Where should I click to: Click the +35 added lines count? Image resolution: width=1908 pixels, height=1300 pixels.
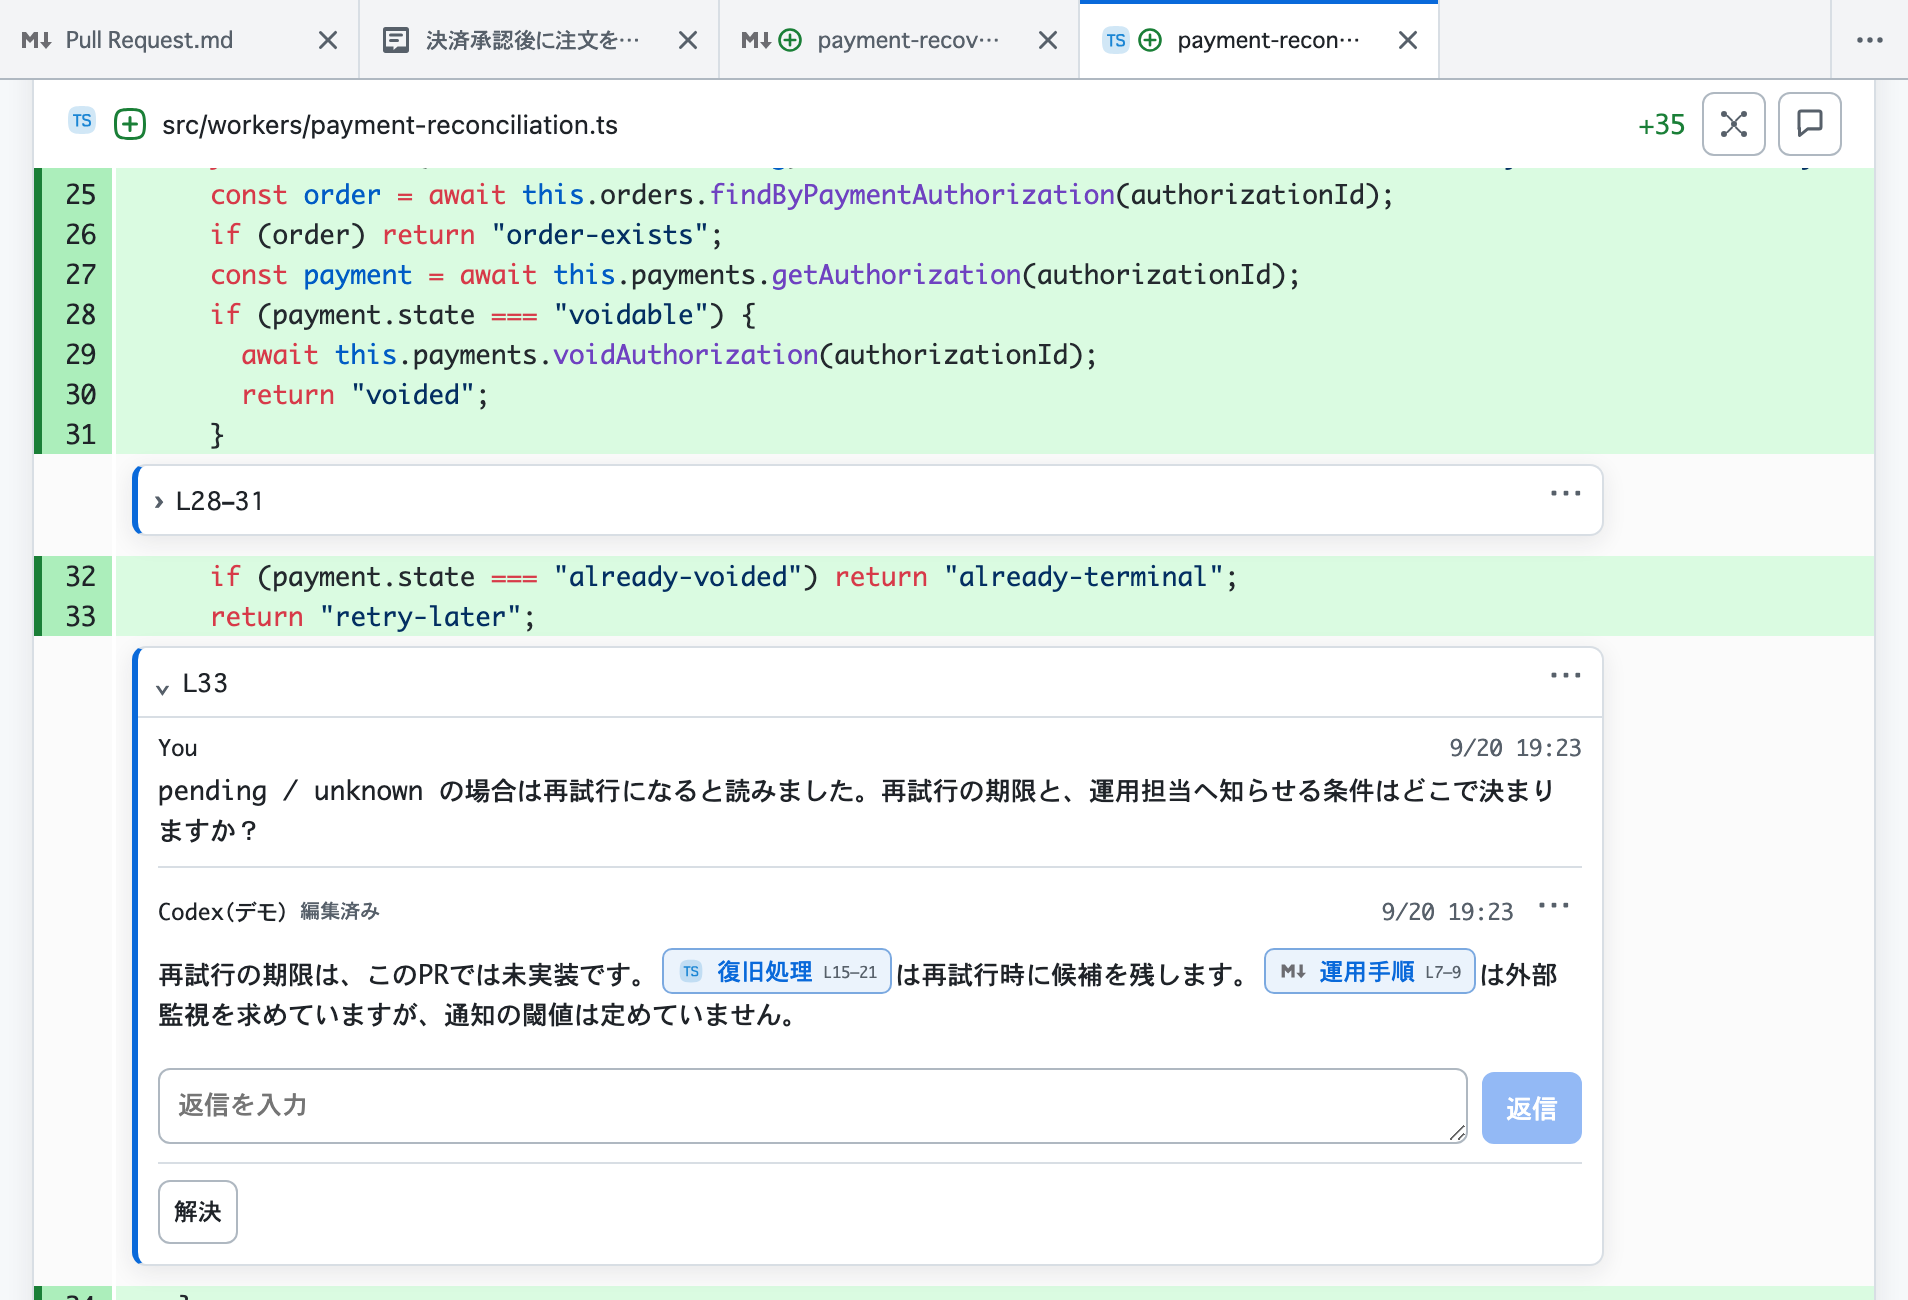pyautogui.click(x=1661, y=125)
